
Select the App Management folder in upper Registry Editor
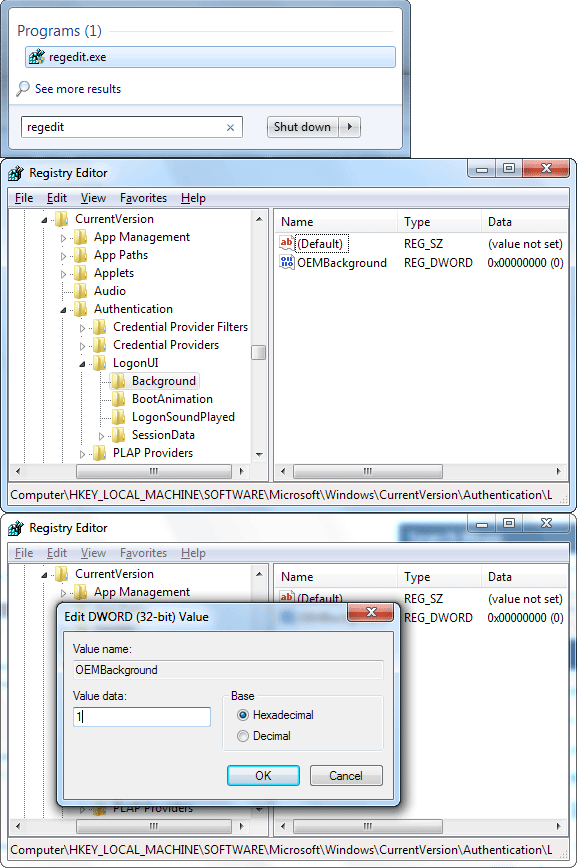pos(141,237)
